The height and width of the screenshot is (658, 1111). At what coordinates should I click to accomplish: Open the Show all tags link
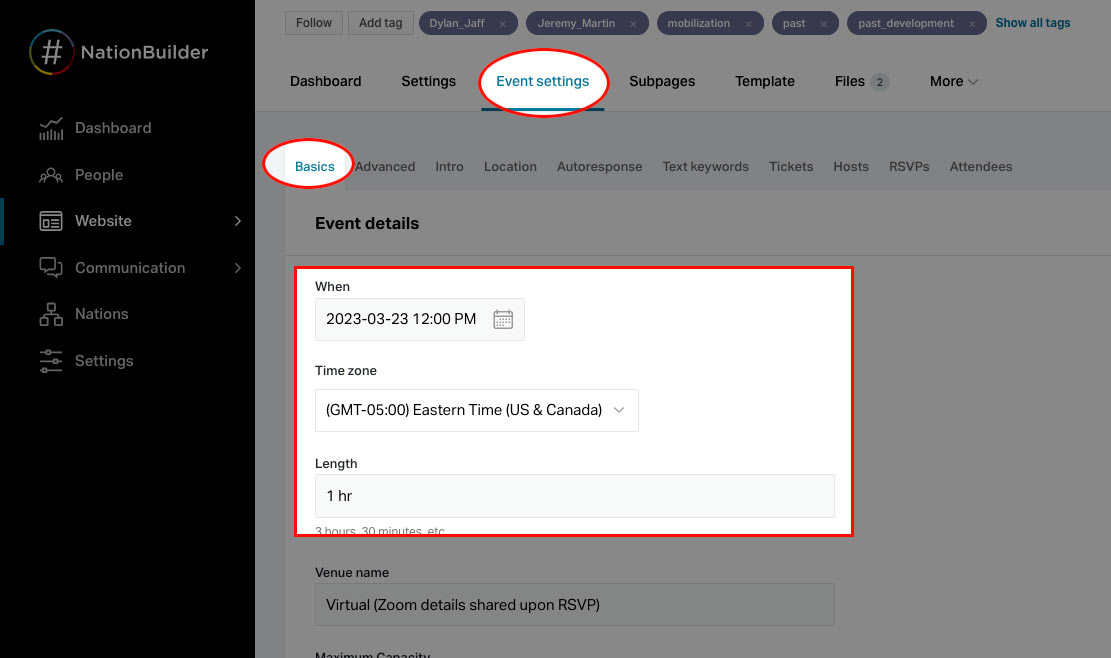[x=1032, y=22]
